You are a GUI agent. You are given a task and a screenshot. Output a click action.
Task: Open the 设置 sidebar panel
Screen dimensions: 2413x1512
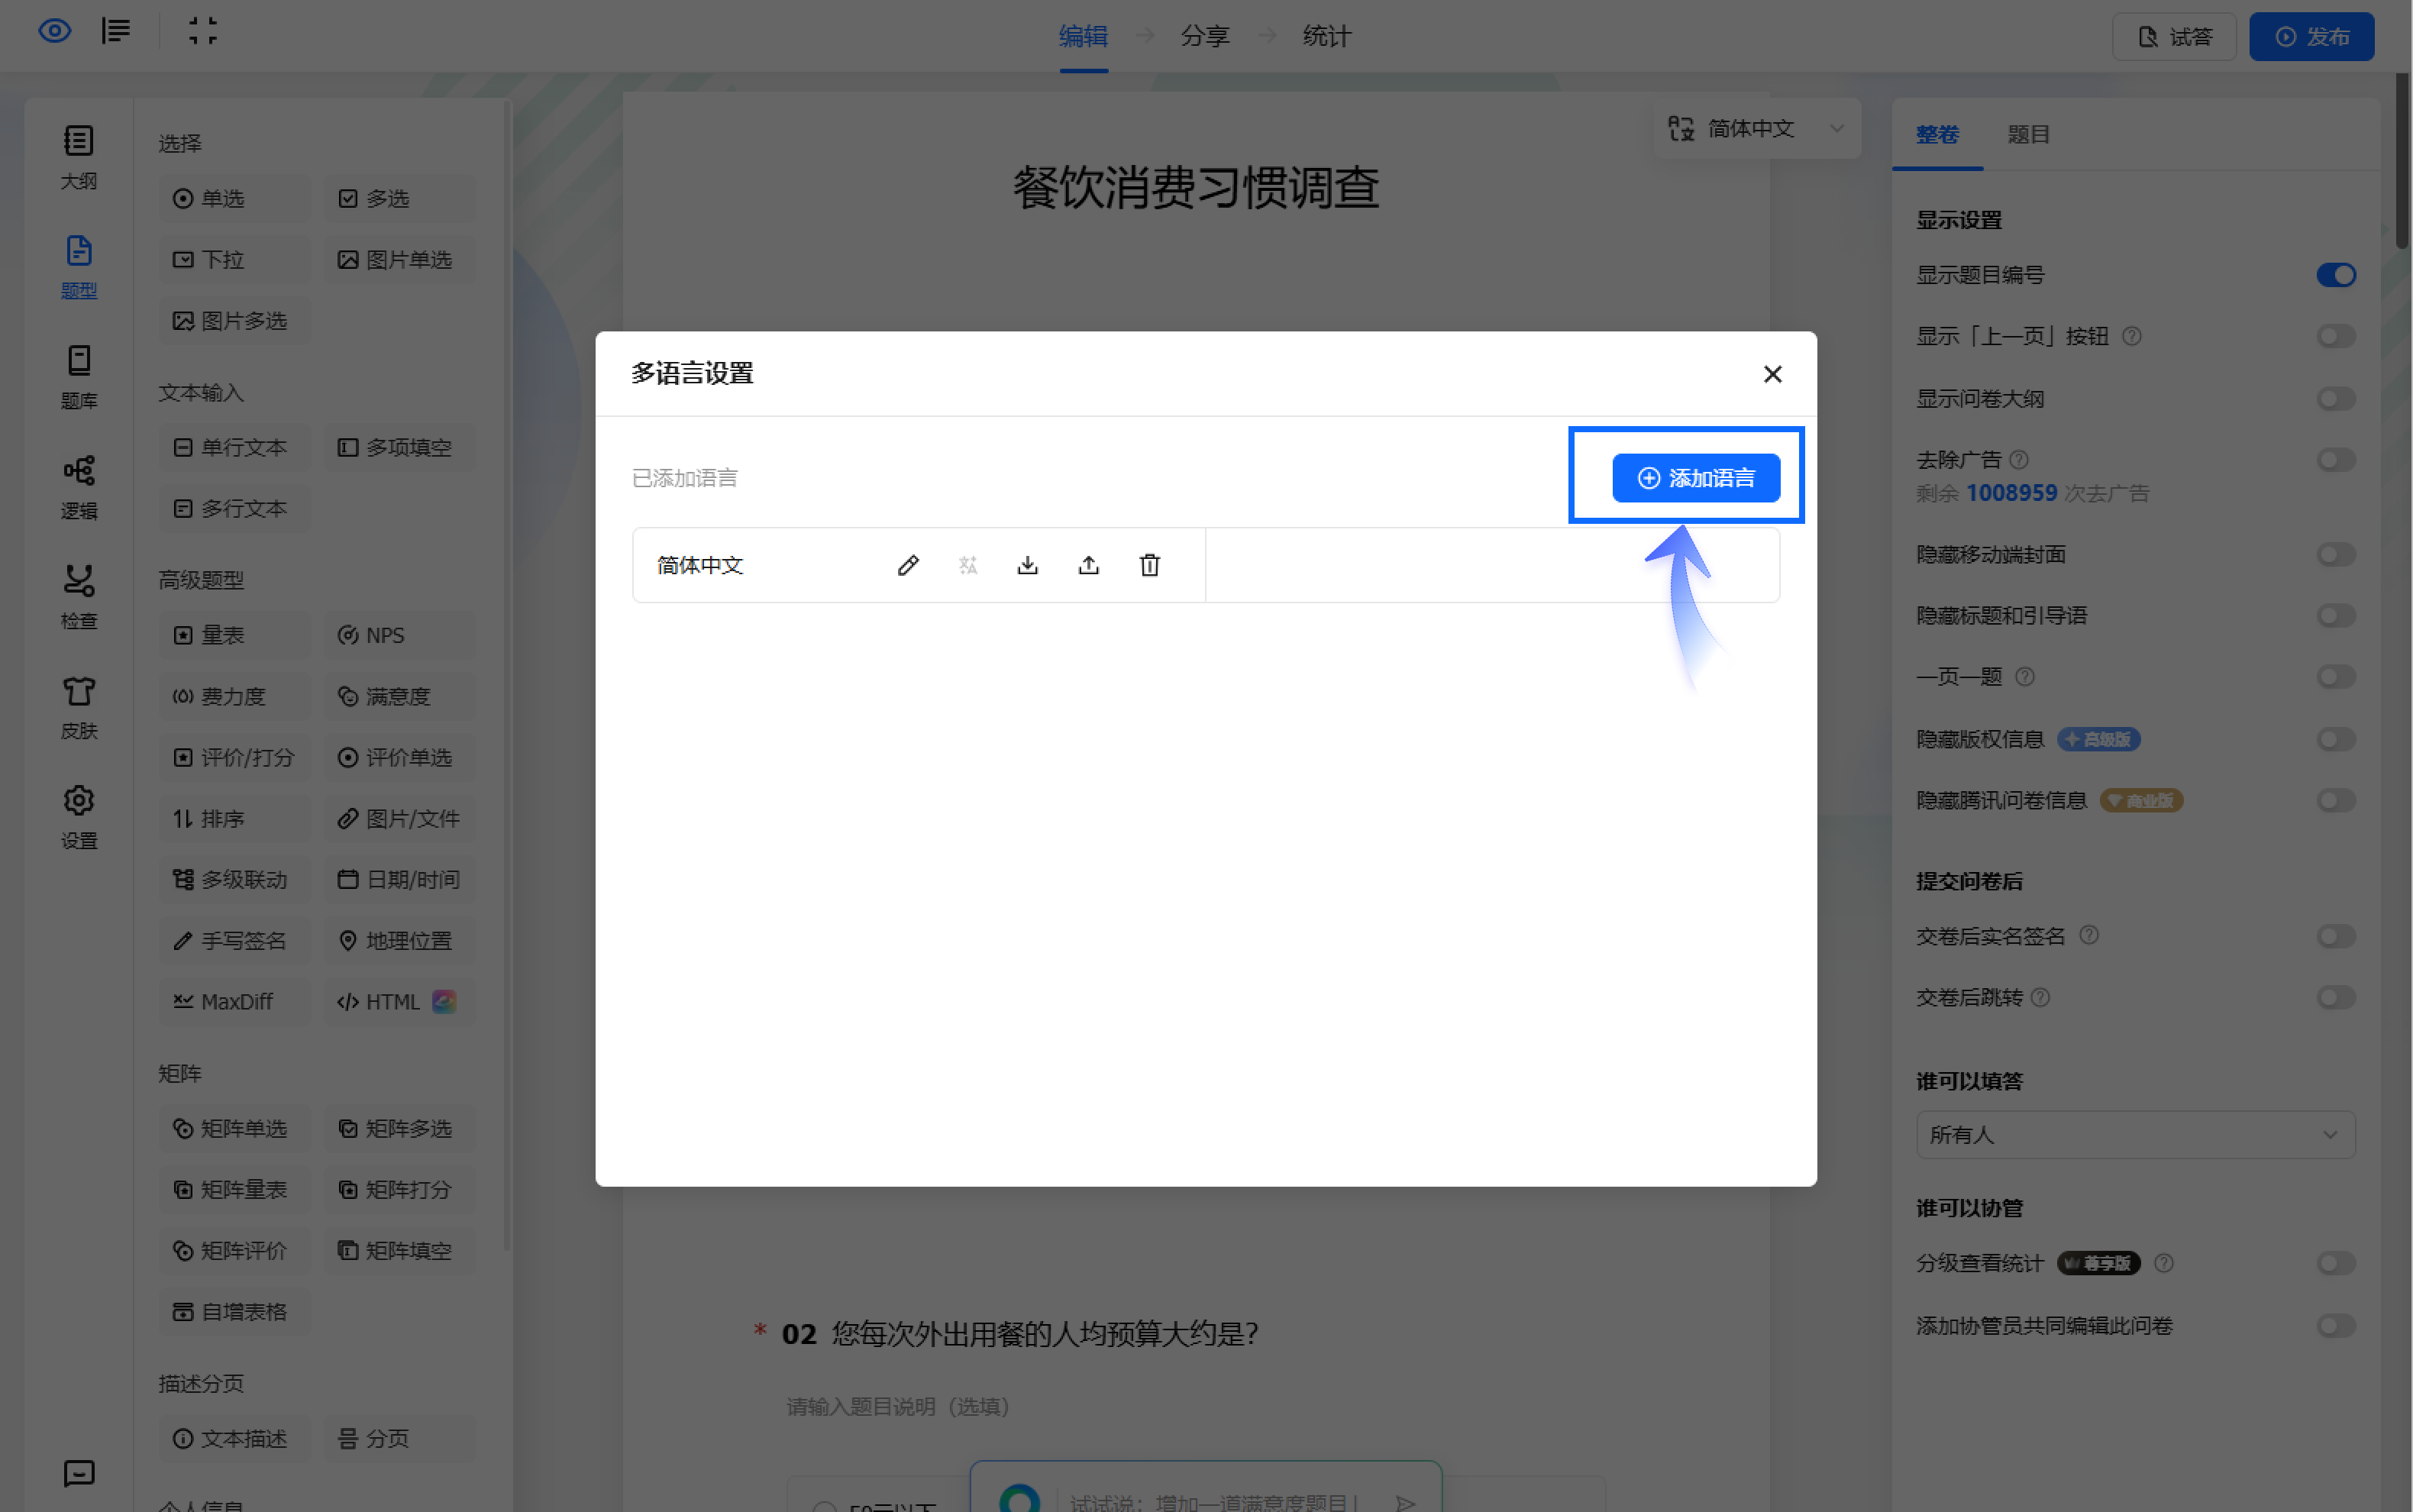pyautogui.click(x=79, y=817)
